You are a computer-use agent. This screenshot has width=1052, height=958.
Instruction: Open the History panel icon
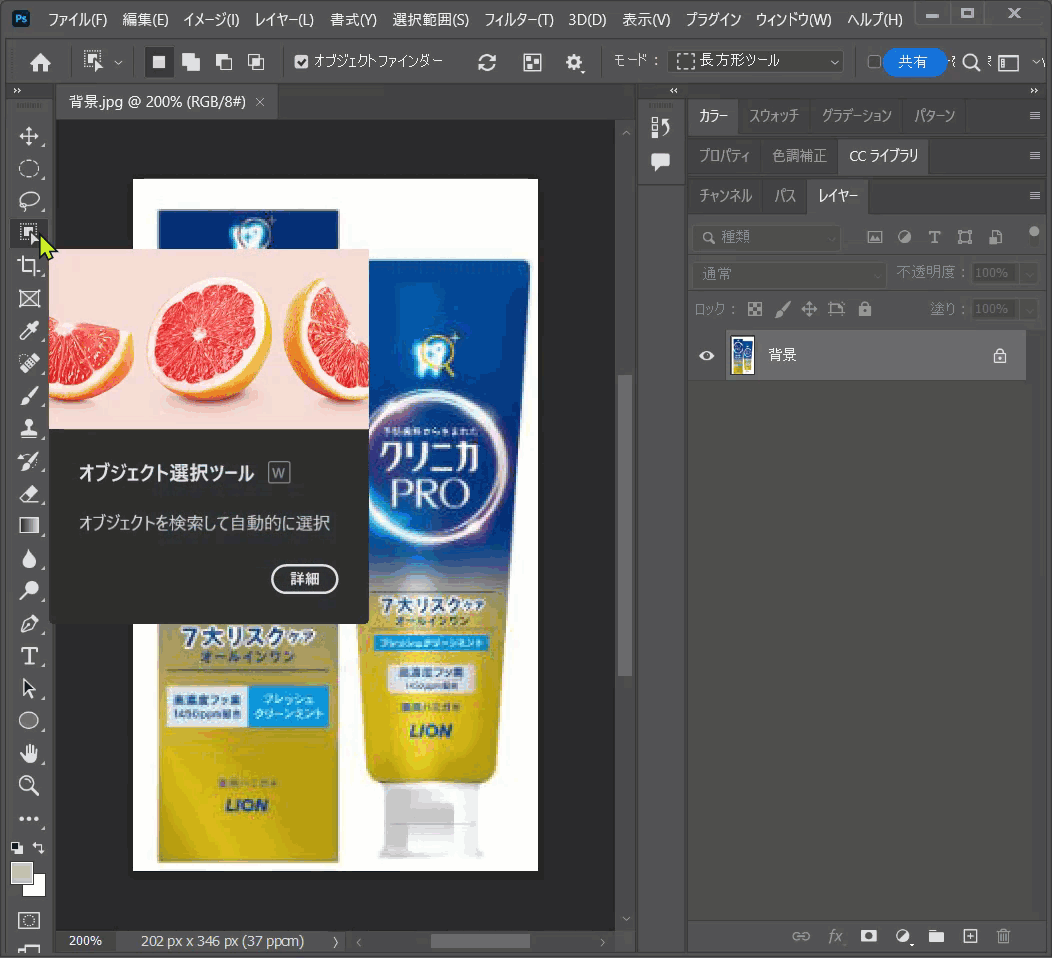pos(660,127)
